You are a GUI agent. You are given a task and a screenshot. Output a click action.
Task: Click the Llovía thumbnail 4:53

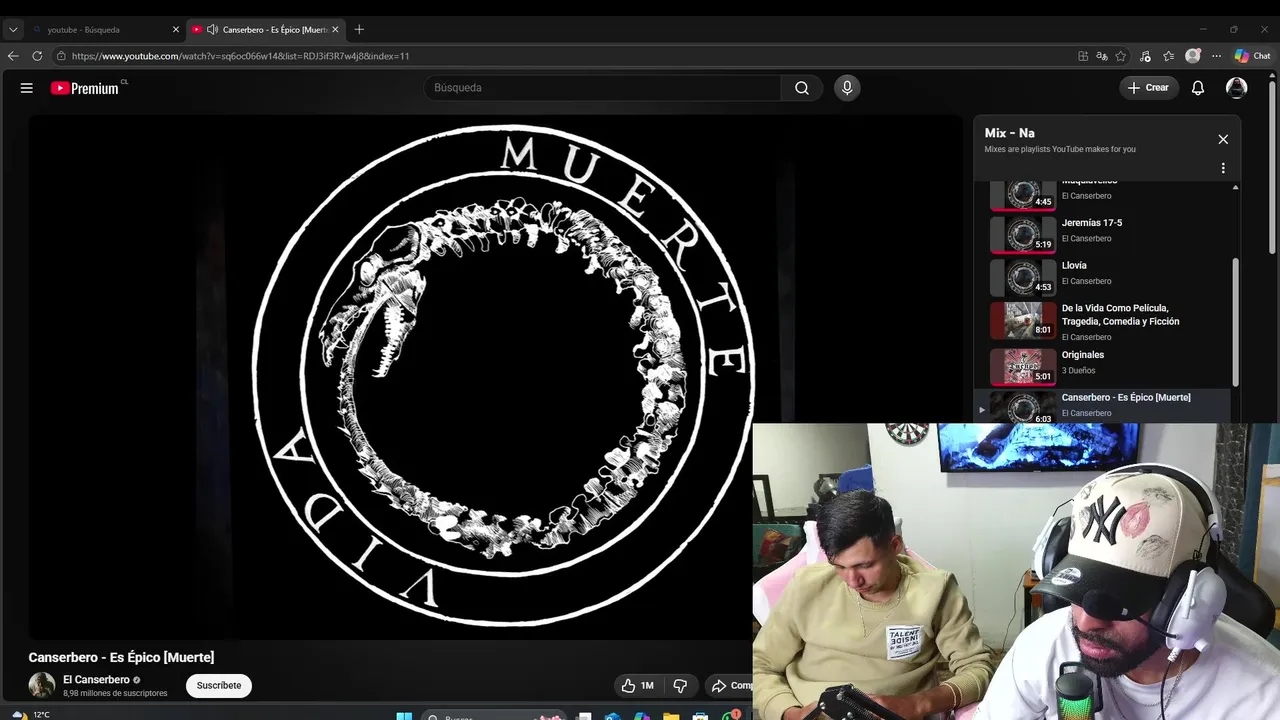[1023, 278]
